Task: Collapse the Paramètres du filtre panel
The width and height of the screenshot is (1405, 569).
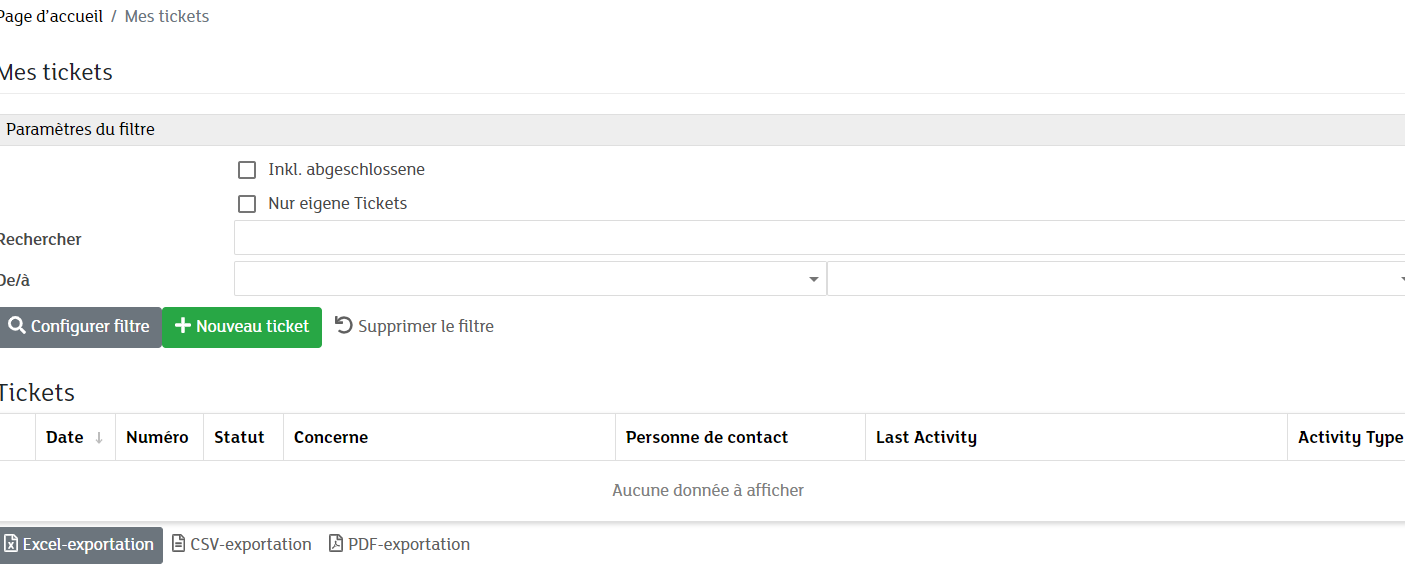Action: (x=80, y=130)
